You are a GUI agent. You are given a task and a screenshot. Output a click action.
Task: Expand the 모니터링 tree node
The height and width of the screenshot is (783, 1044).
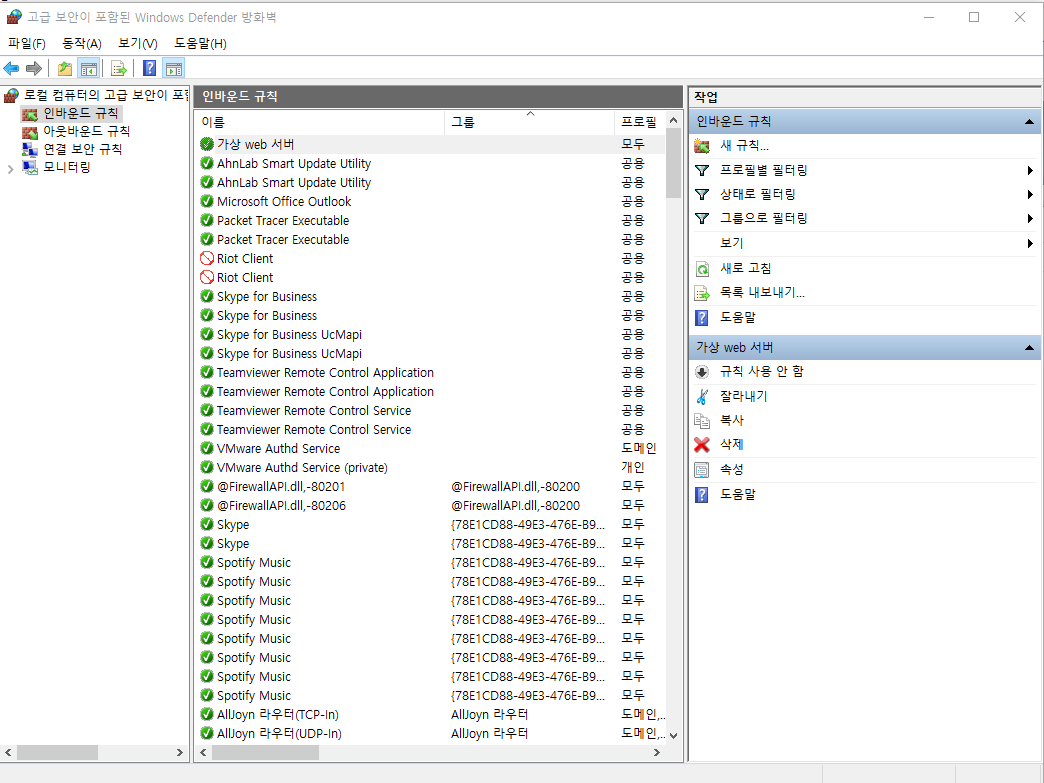coord(10,169)
